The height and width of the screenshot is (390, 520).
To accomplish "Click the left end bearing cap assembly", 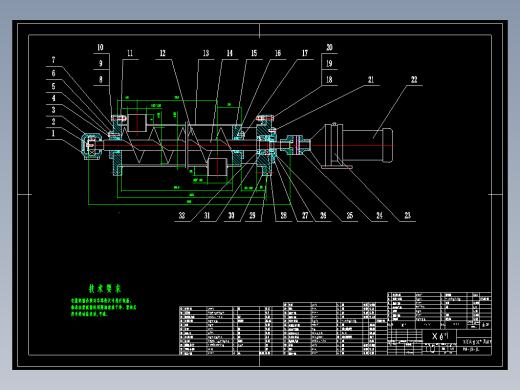I will [92, 146].
